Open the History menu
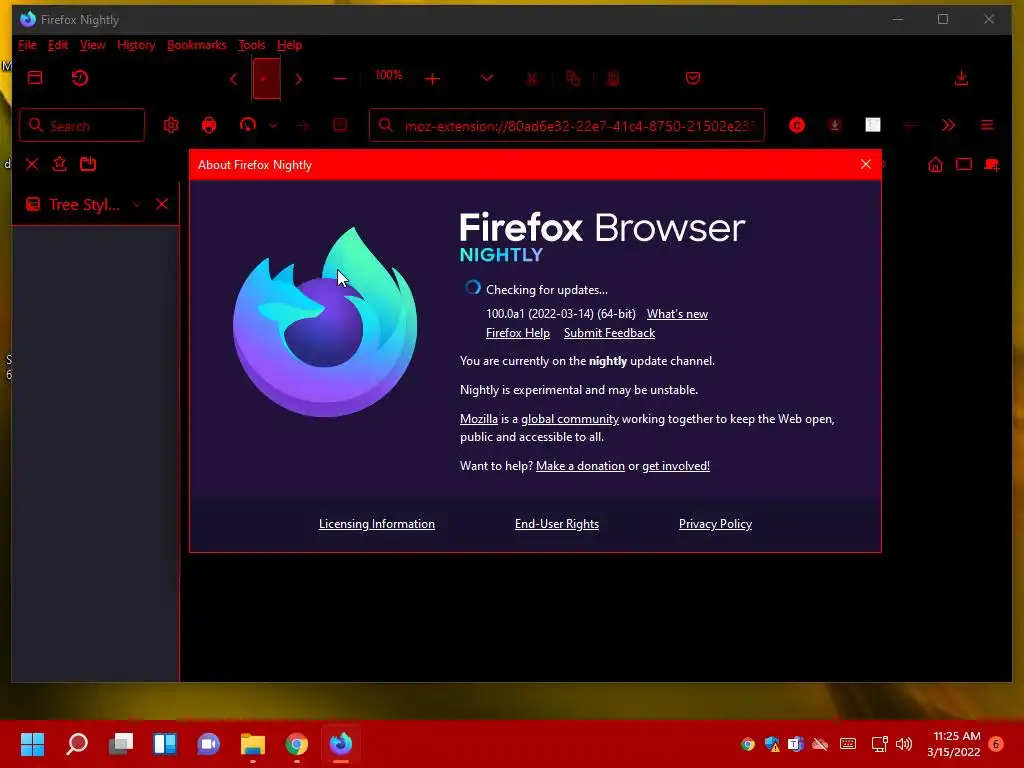The image size is (1024, 768). [x=136, y=45]
